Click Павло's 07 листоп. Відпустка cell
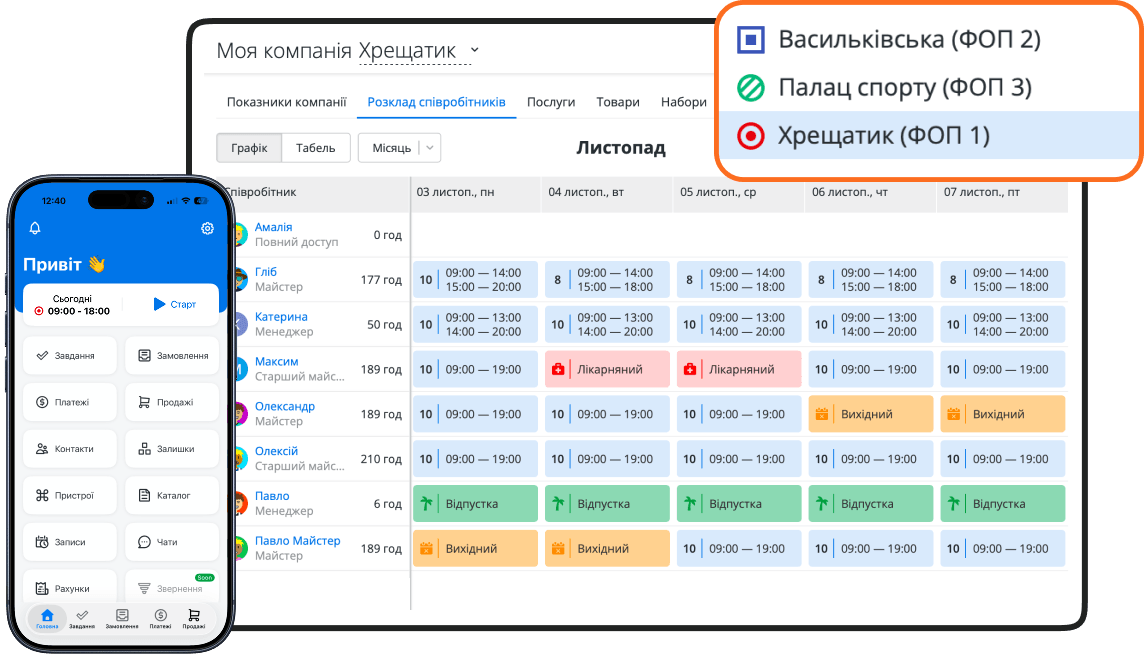 1002,503
